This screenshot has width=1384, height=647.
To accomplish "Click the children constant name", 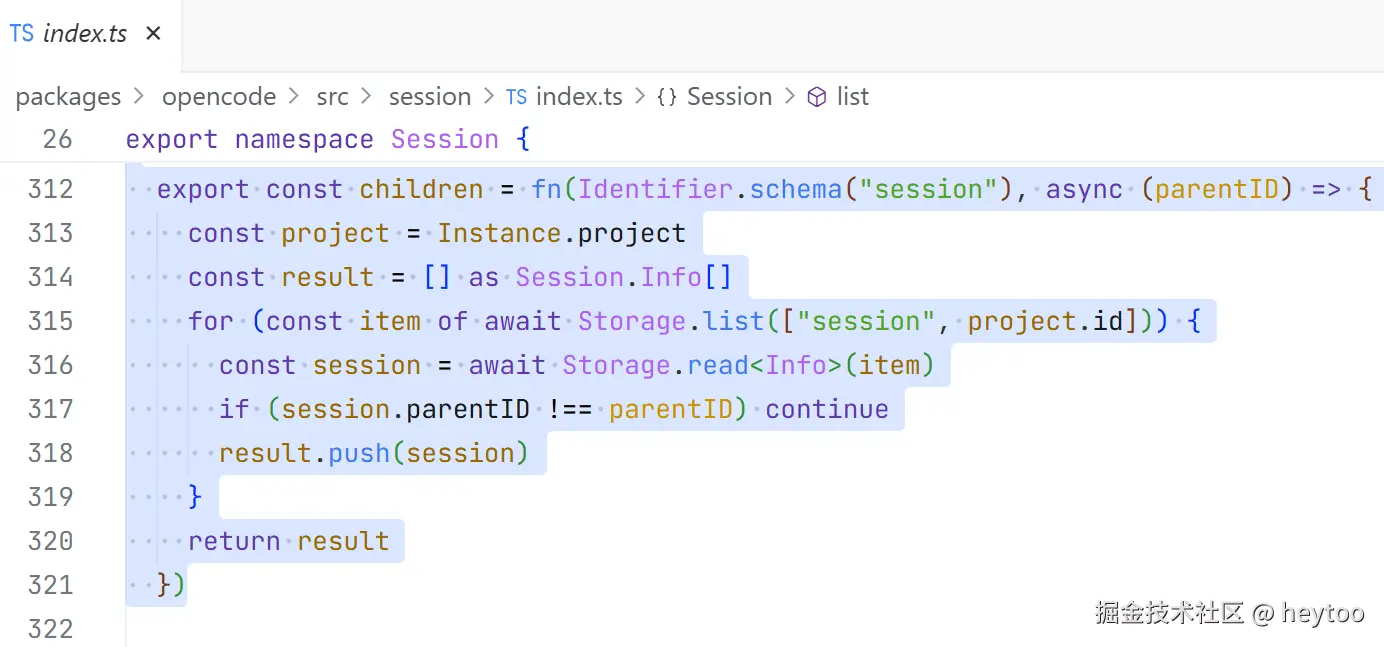I will pos(421,189).
